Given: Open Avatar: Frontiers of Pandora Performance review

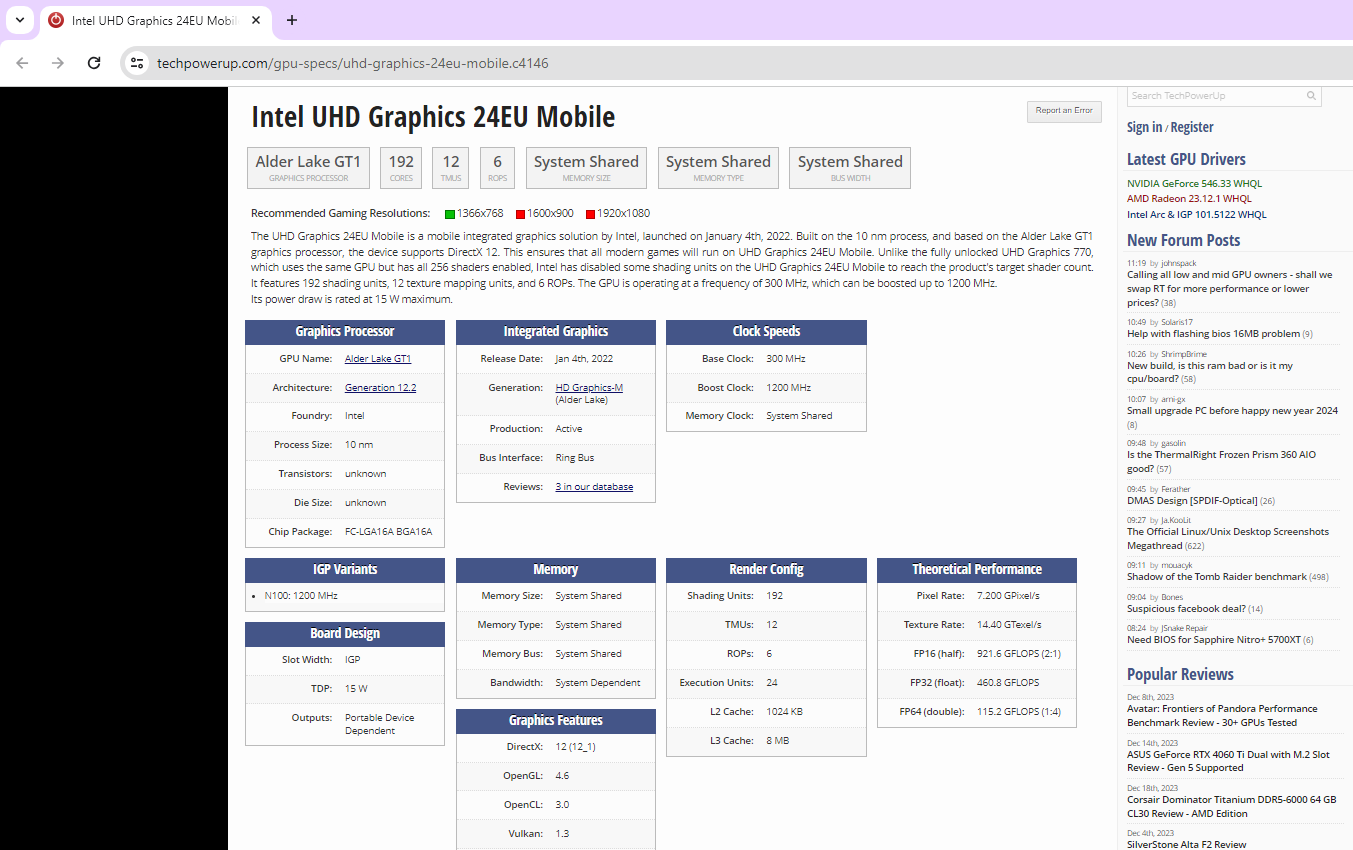Looking at the screenshot, I should coord(1222,715).
